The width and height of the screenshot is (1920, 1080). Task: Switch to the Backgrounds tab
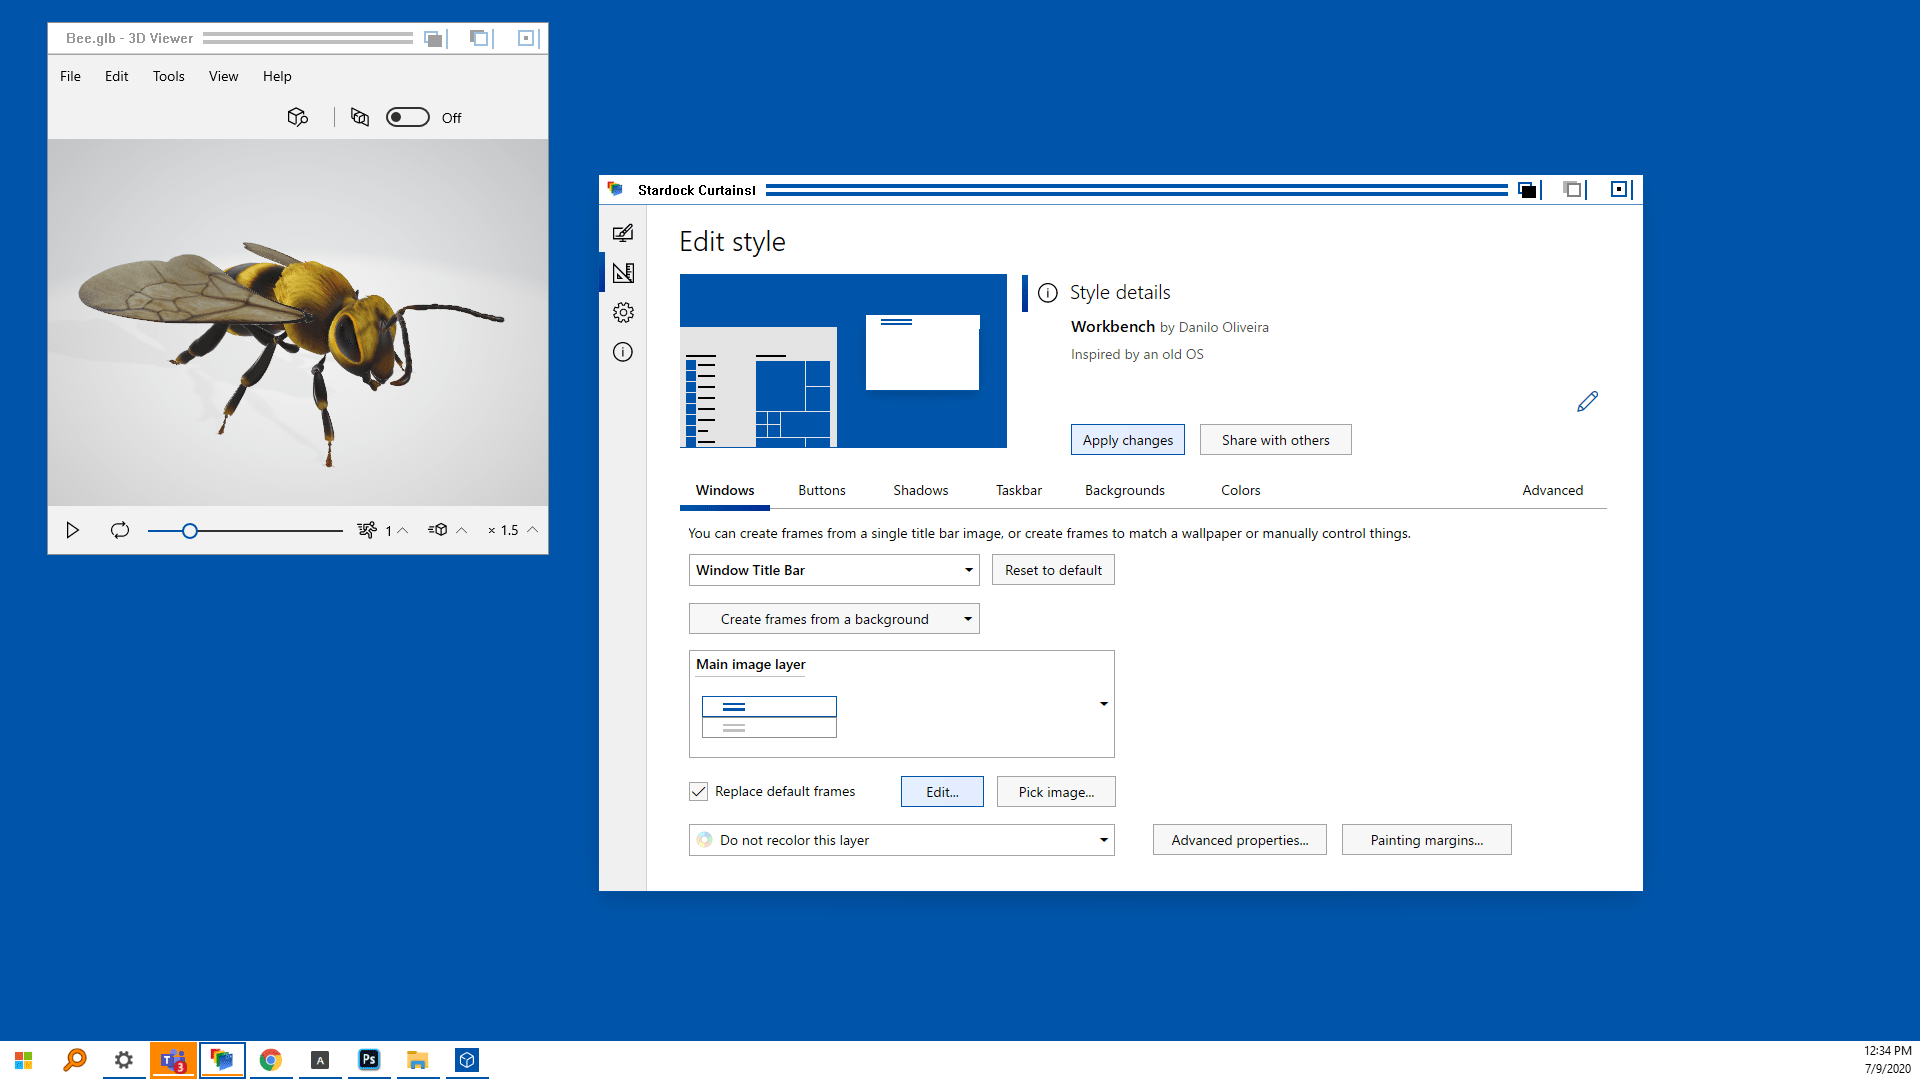coord(1124,490)
